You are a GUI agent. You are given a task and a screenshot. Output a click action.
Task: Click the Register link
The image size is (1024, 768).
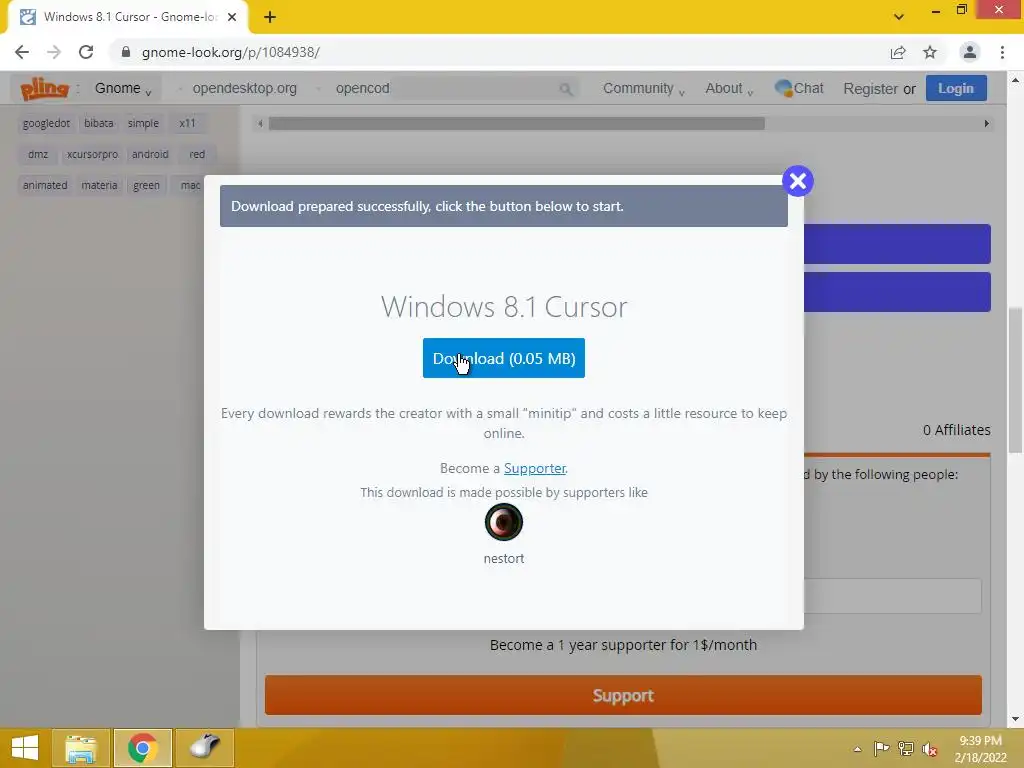[x=870, y=89]
